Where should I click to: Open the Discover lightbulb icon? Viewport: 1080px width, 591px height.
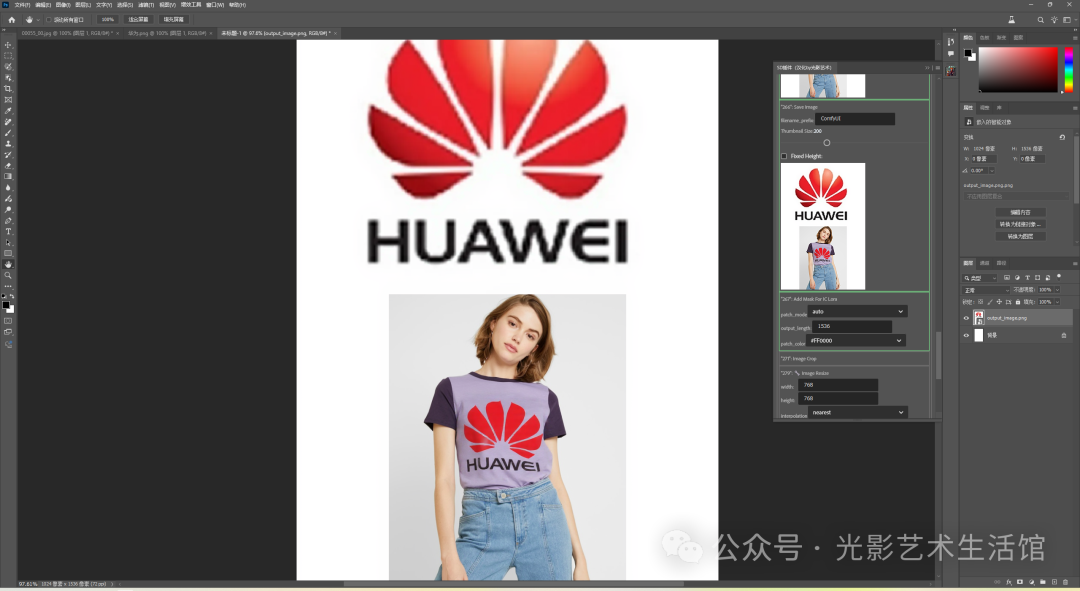click(1054, 20)
